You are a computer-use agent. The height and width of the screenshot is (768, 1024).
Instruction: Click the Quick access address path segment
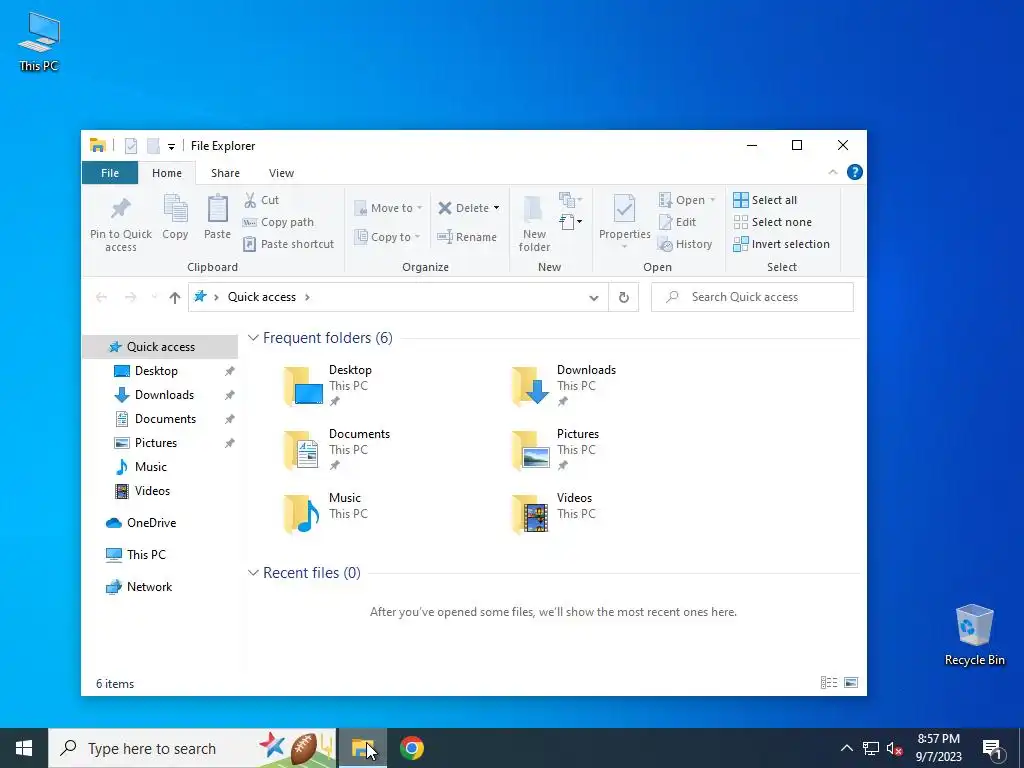pos(262,297)
